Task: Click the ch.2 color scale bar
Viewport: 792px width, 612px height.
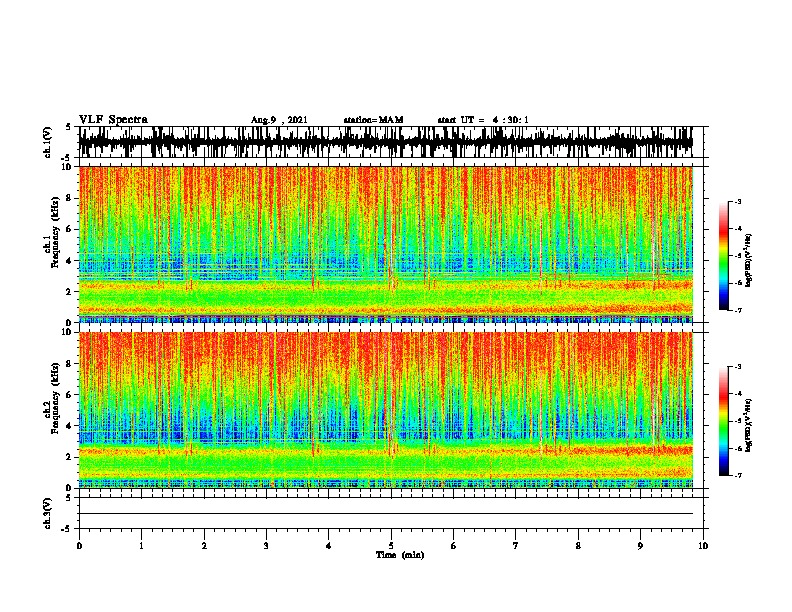Action: pyautogui.click(x=723, y=421)
